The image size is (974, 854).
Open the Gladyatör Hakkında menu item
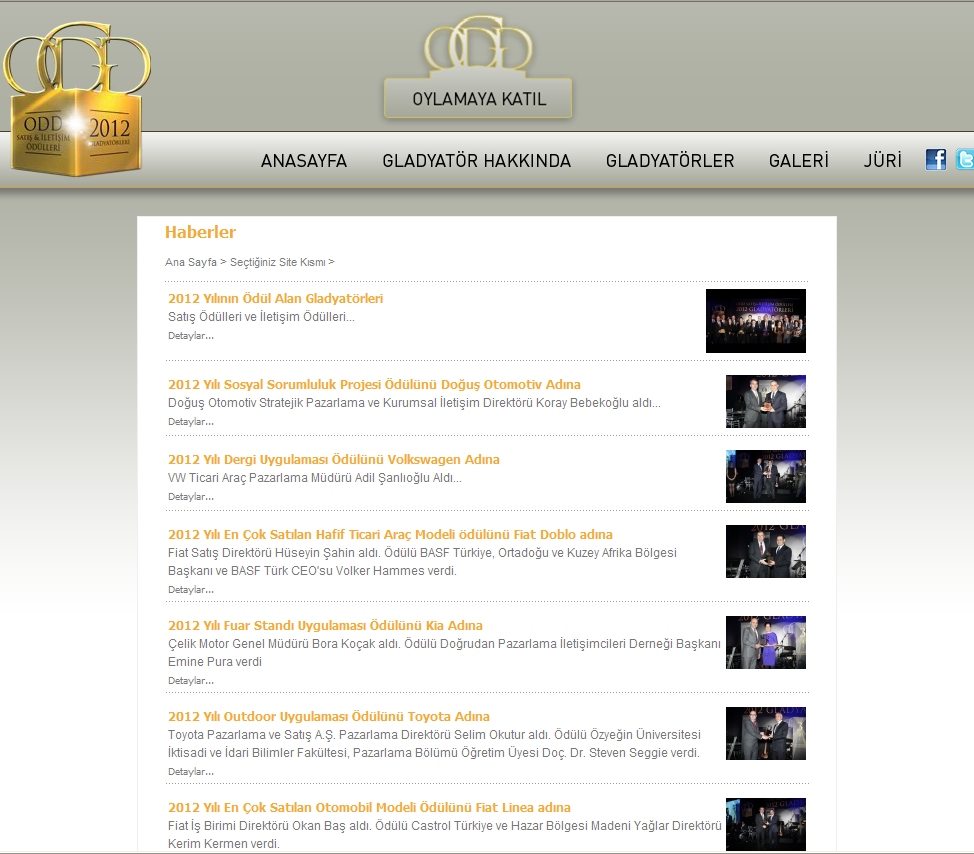476,161
